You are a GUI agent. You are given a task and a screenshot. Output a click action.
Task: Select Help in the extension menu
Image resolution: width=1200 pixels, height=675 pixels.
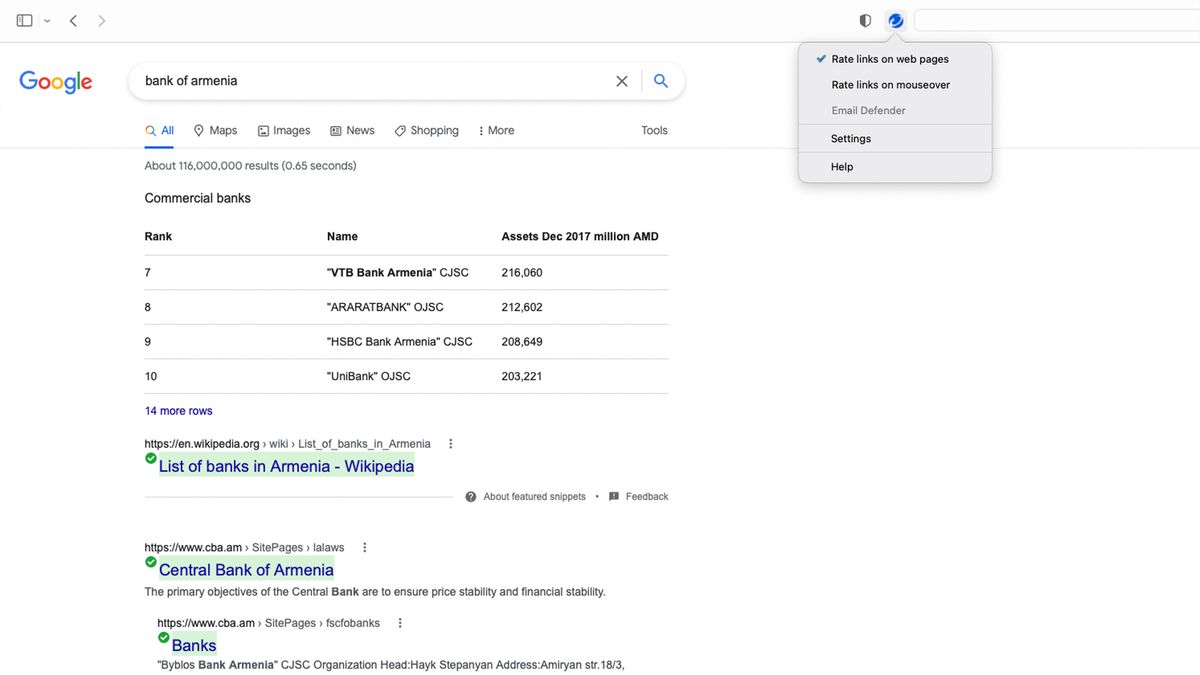tap(842, 167)
